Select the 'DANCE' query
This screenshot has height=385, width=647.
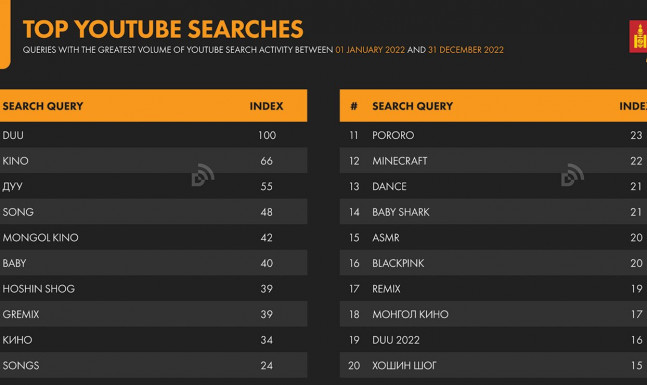point(390,186)
